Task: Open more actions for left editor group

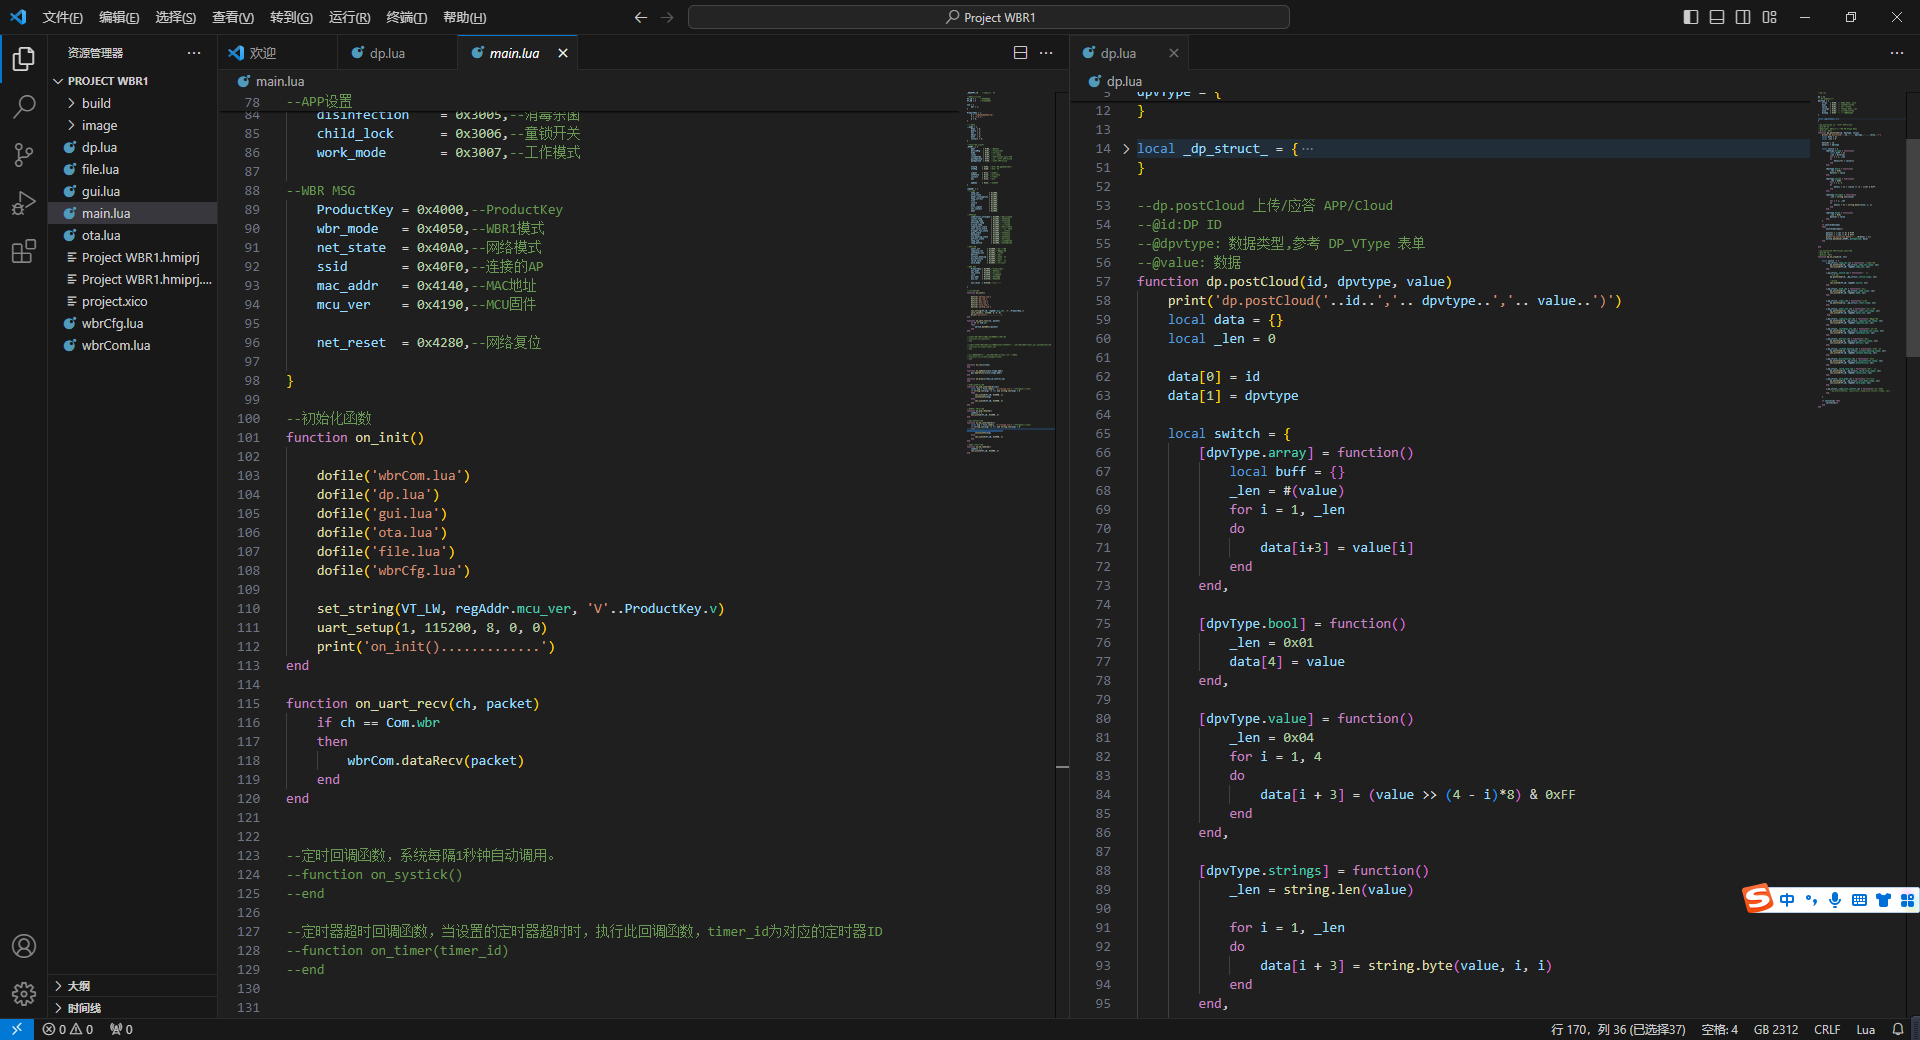Action: (1046, 53)
